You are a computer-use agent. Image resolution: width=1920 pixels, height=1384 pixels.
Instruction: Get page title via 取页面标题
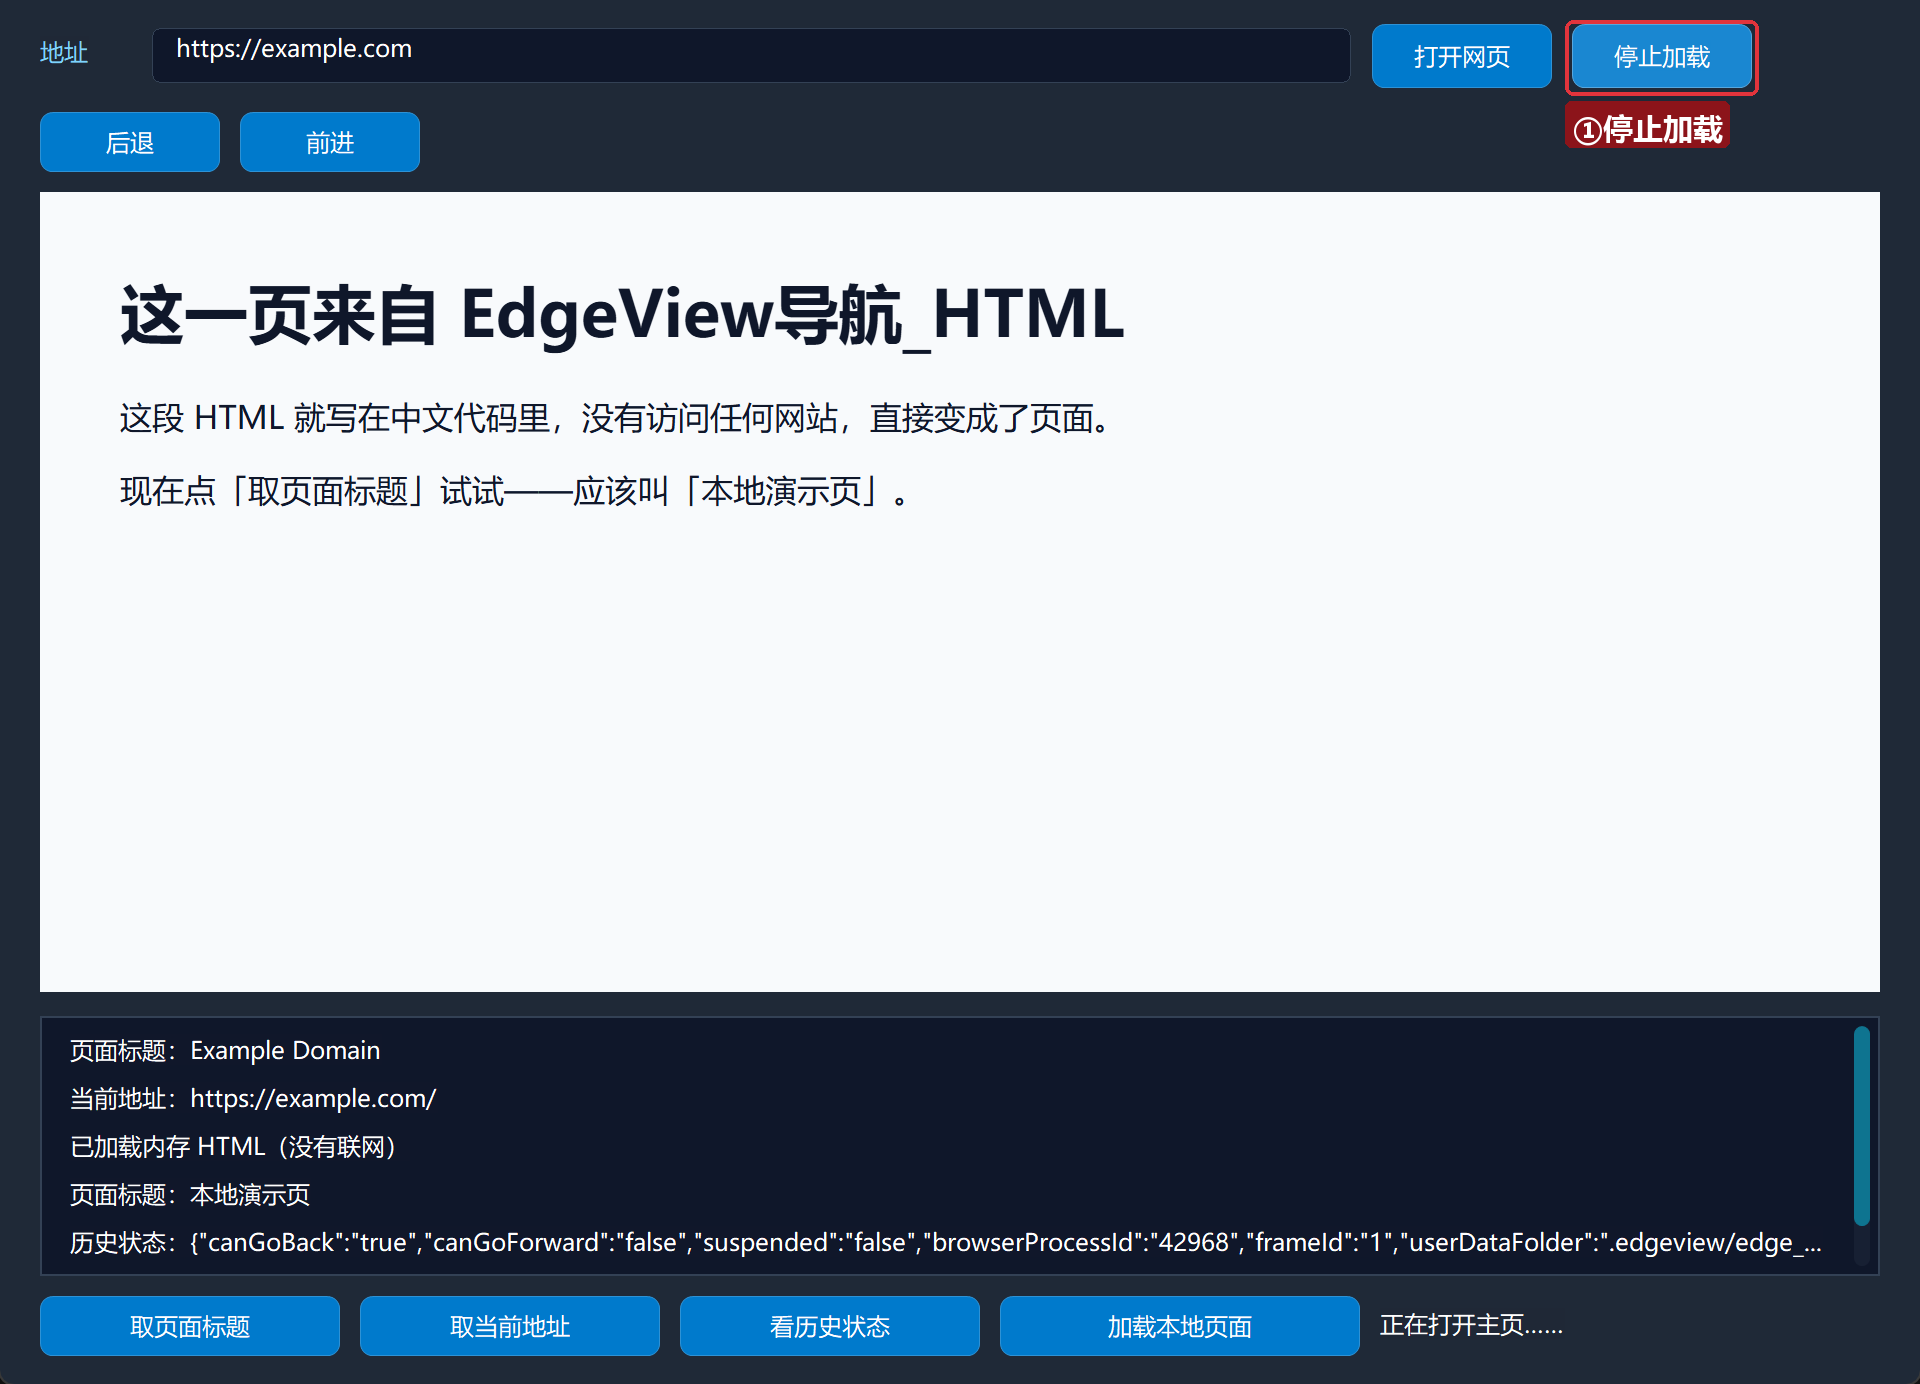pos(190,1326)
